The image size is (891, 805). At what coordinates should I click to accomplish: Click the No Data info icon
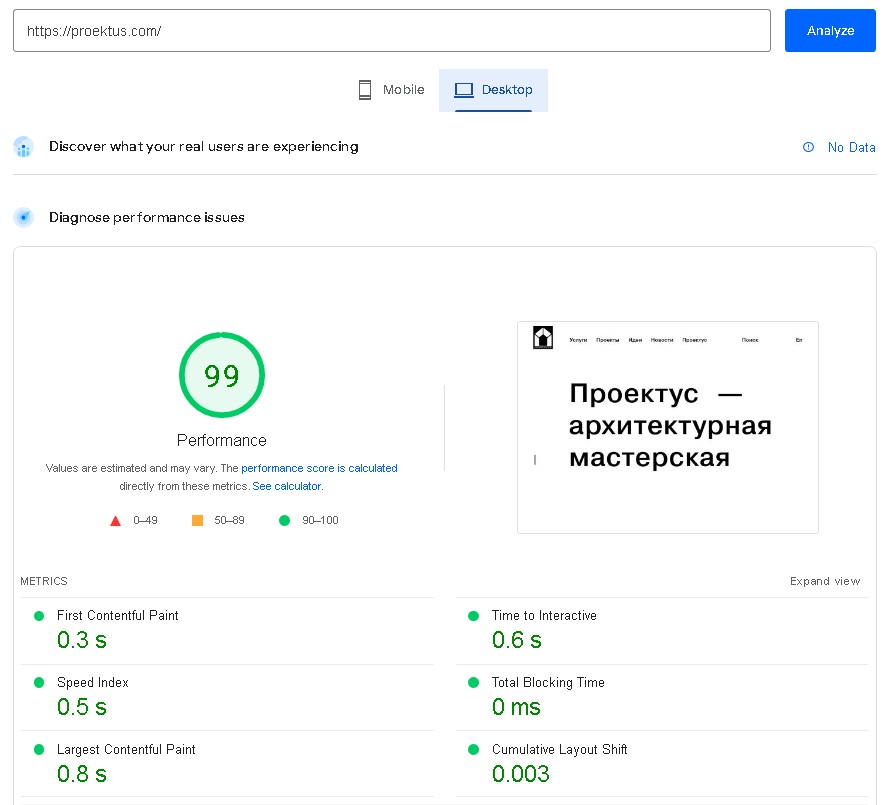(808, 147)
